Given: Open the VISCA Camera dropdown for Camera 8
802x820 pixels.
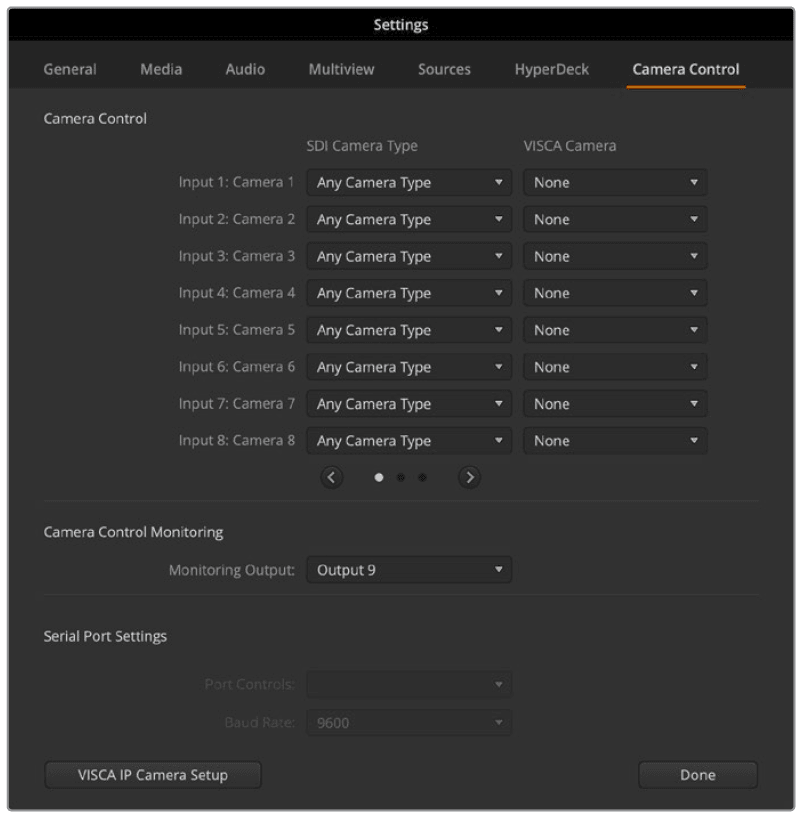Looking at the screenshot, I should pos(614,440).
